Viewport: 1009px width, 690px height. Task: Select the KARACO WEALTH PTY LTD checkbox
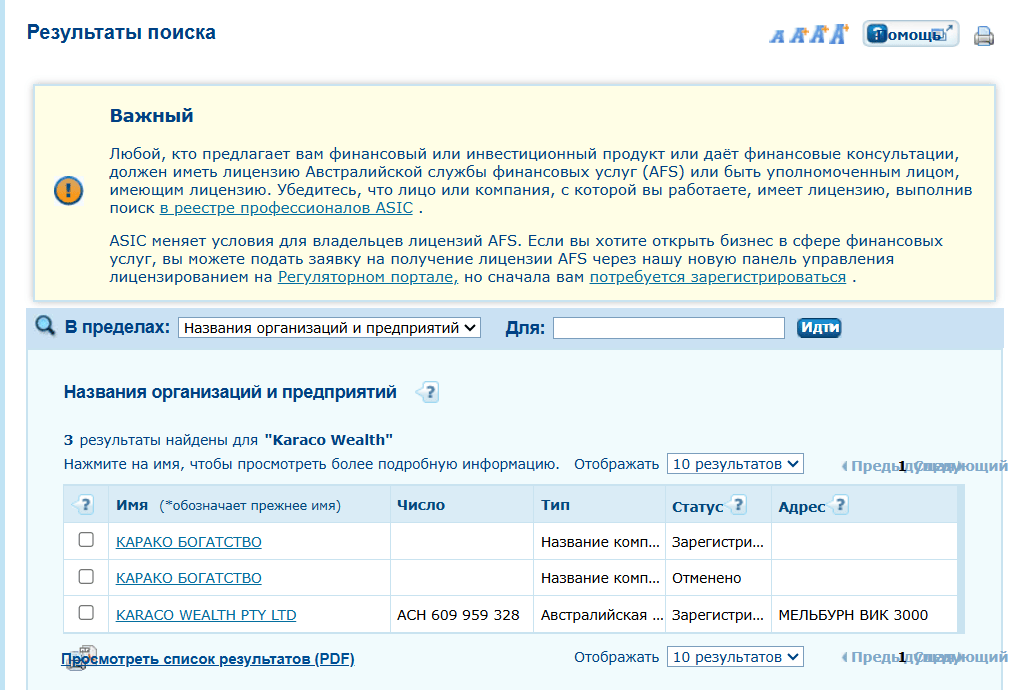click(x=86, y=613)
